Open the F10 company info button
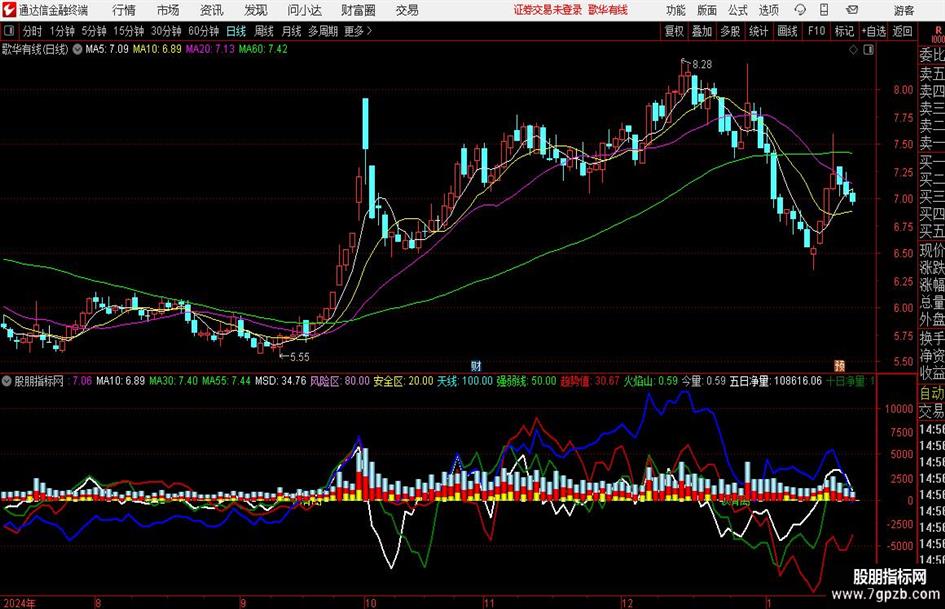 point(817,31)
